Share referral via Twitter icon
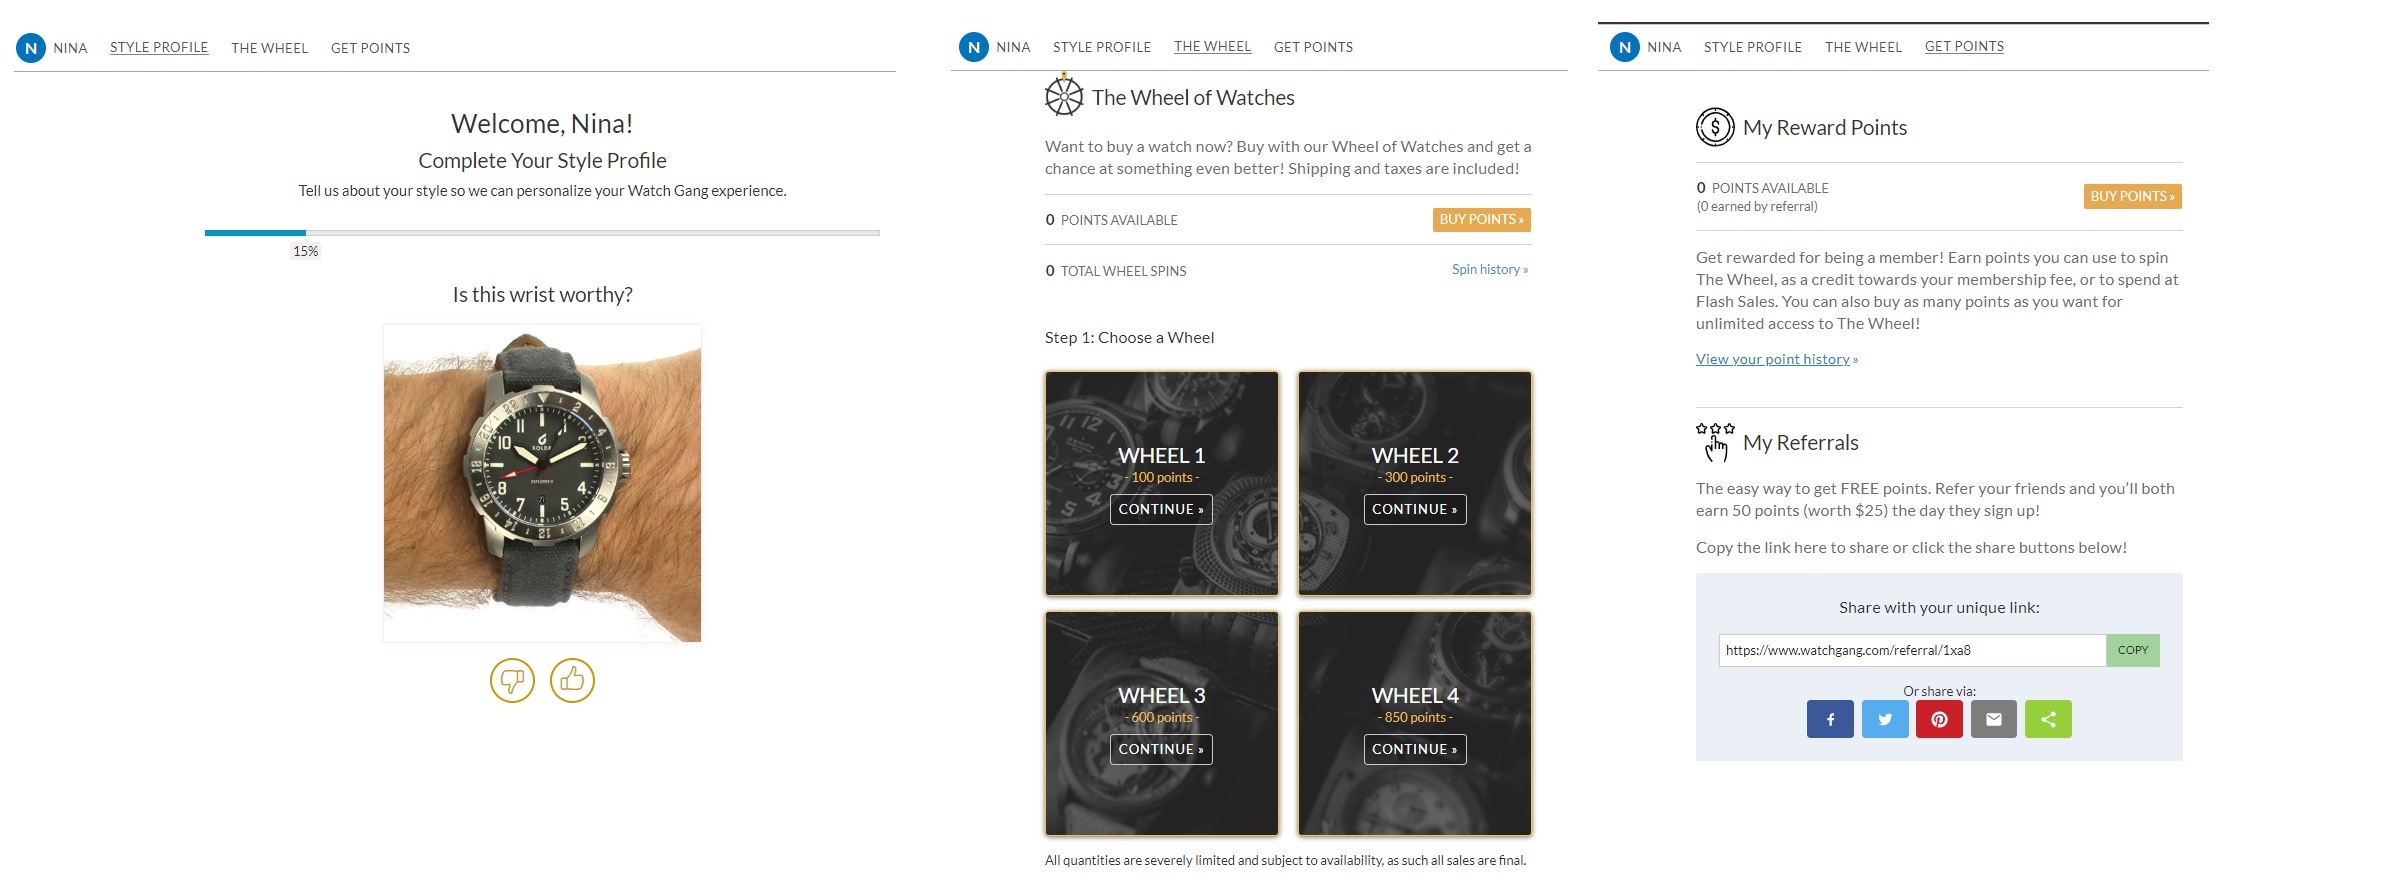The width and height of the screenshot is (2392, 886). click(1885, 719)
